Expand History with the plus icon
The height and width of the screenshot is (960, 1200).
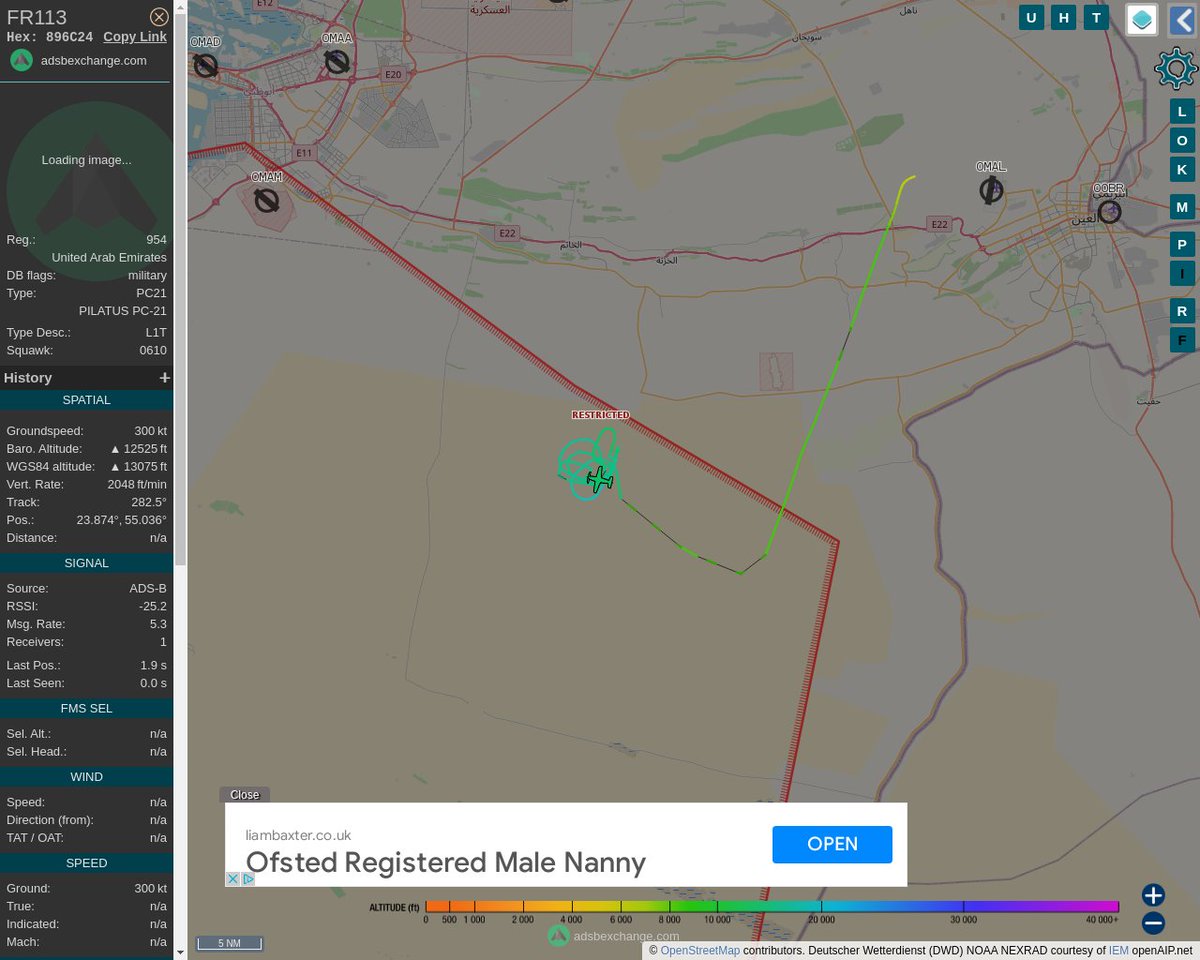pyautogui.click(x=164, y=378)
